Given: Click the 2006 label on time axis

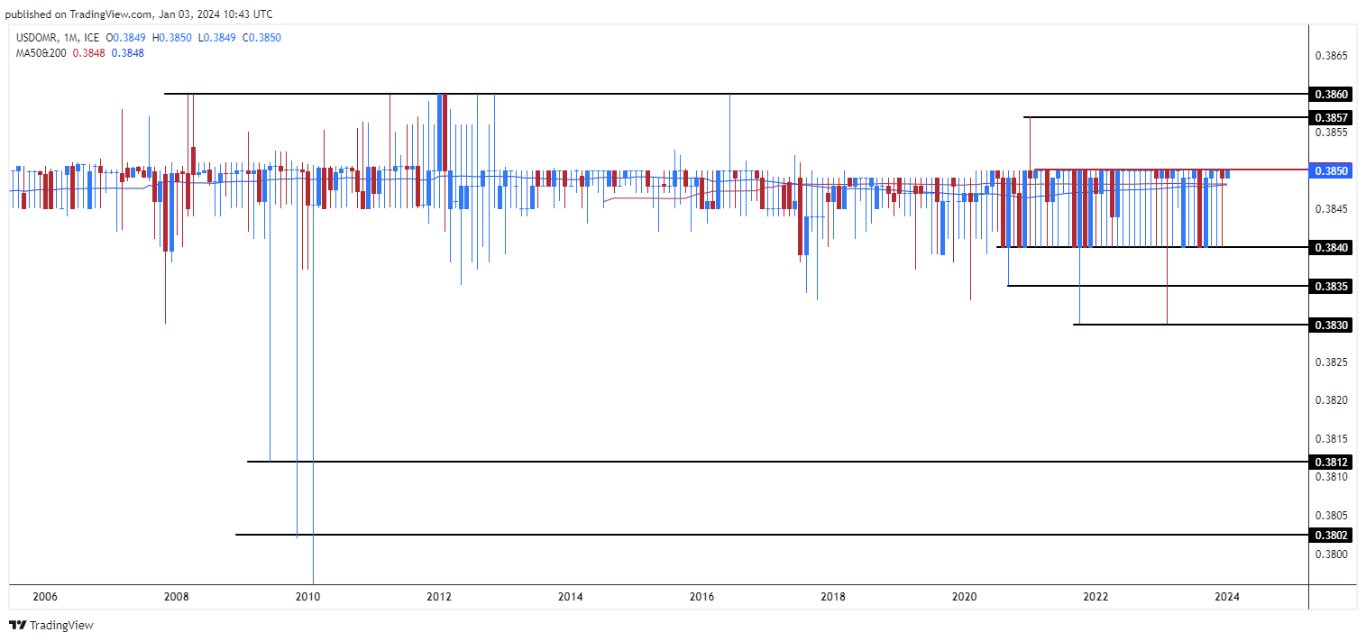Looking at the screenshot, I should click(x=45, y=597).
